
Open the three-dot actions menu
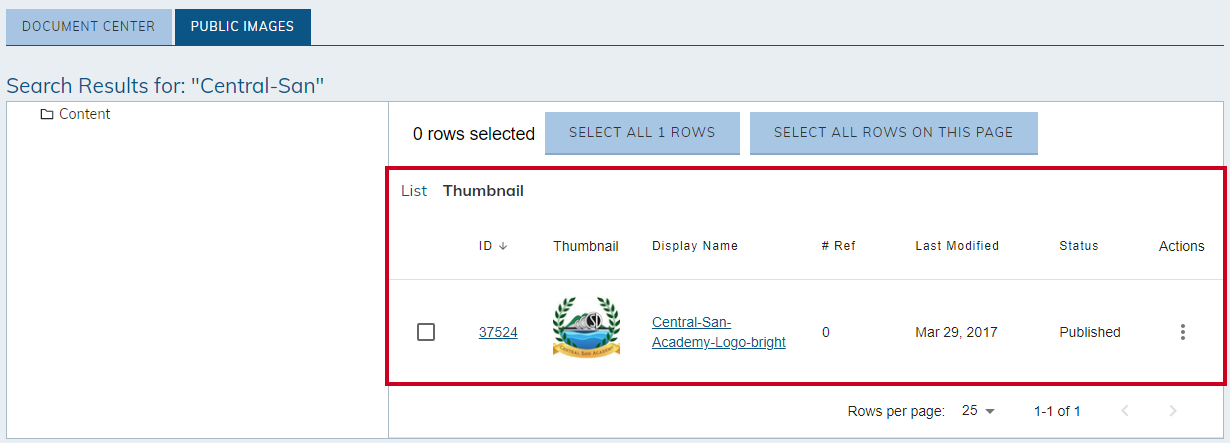point(1183,332)
